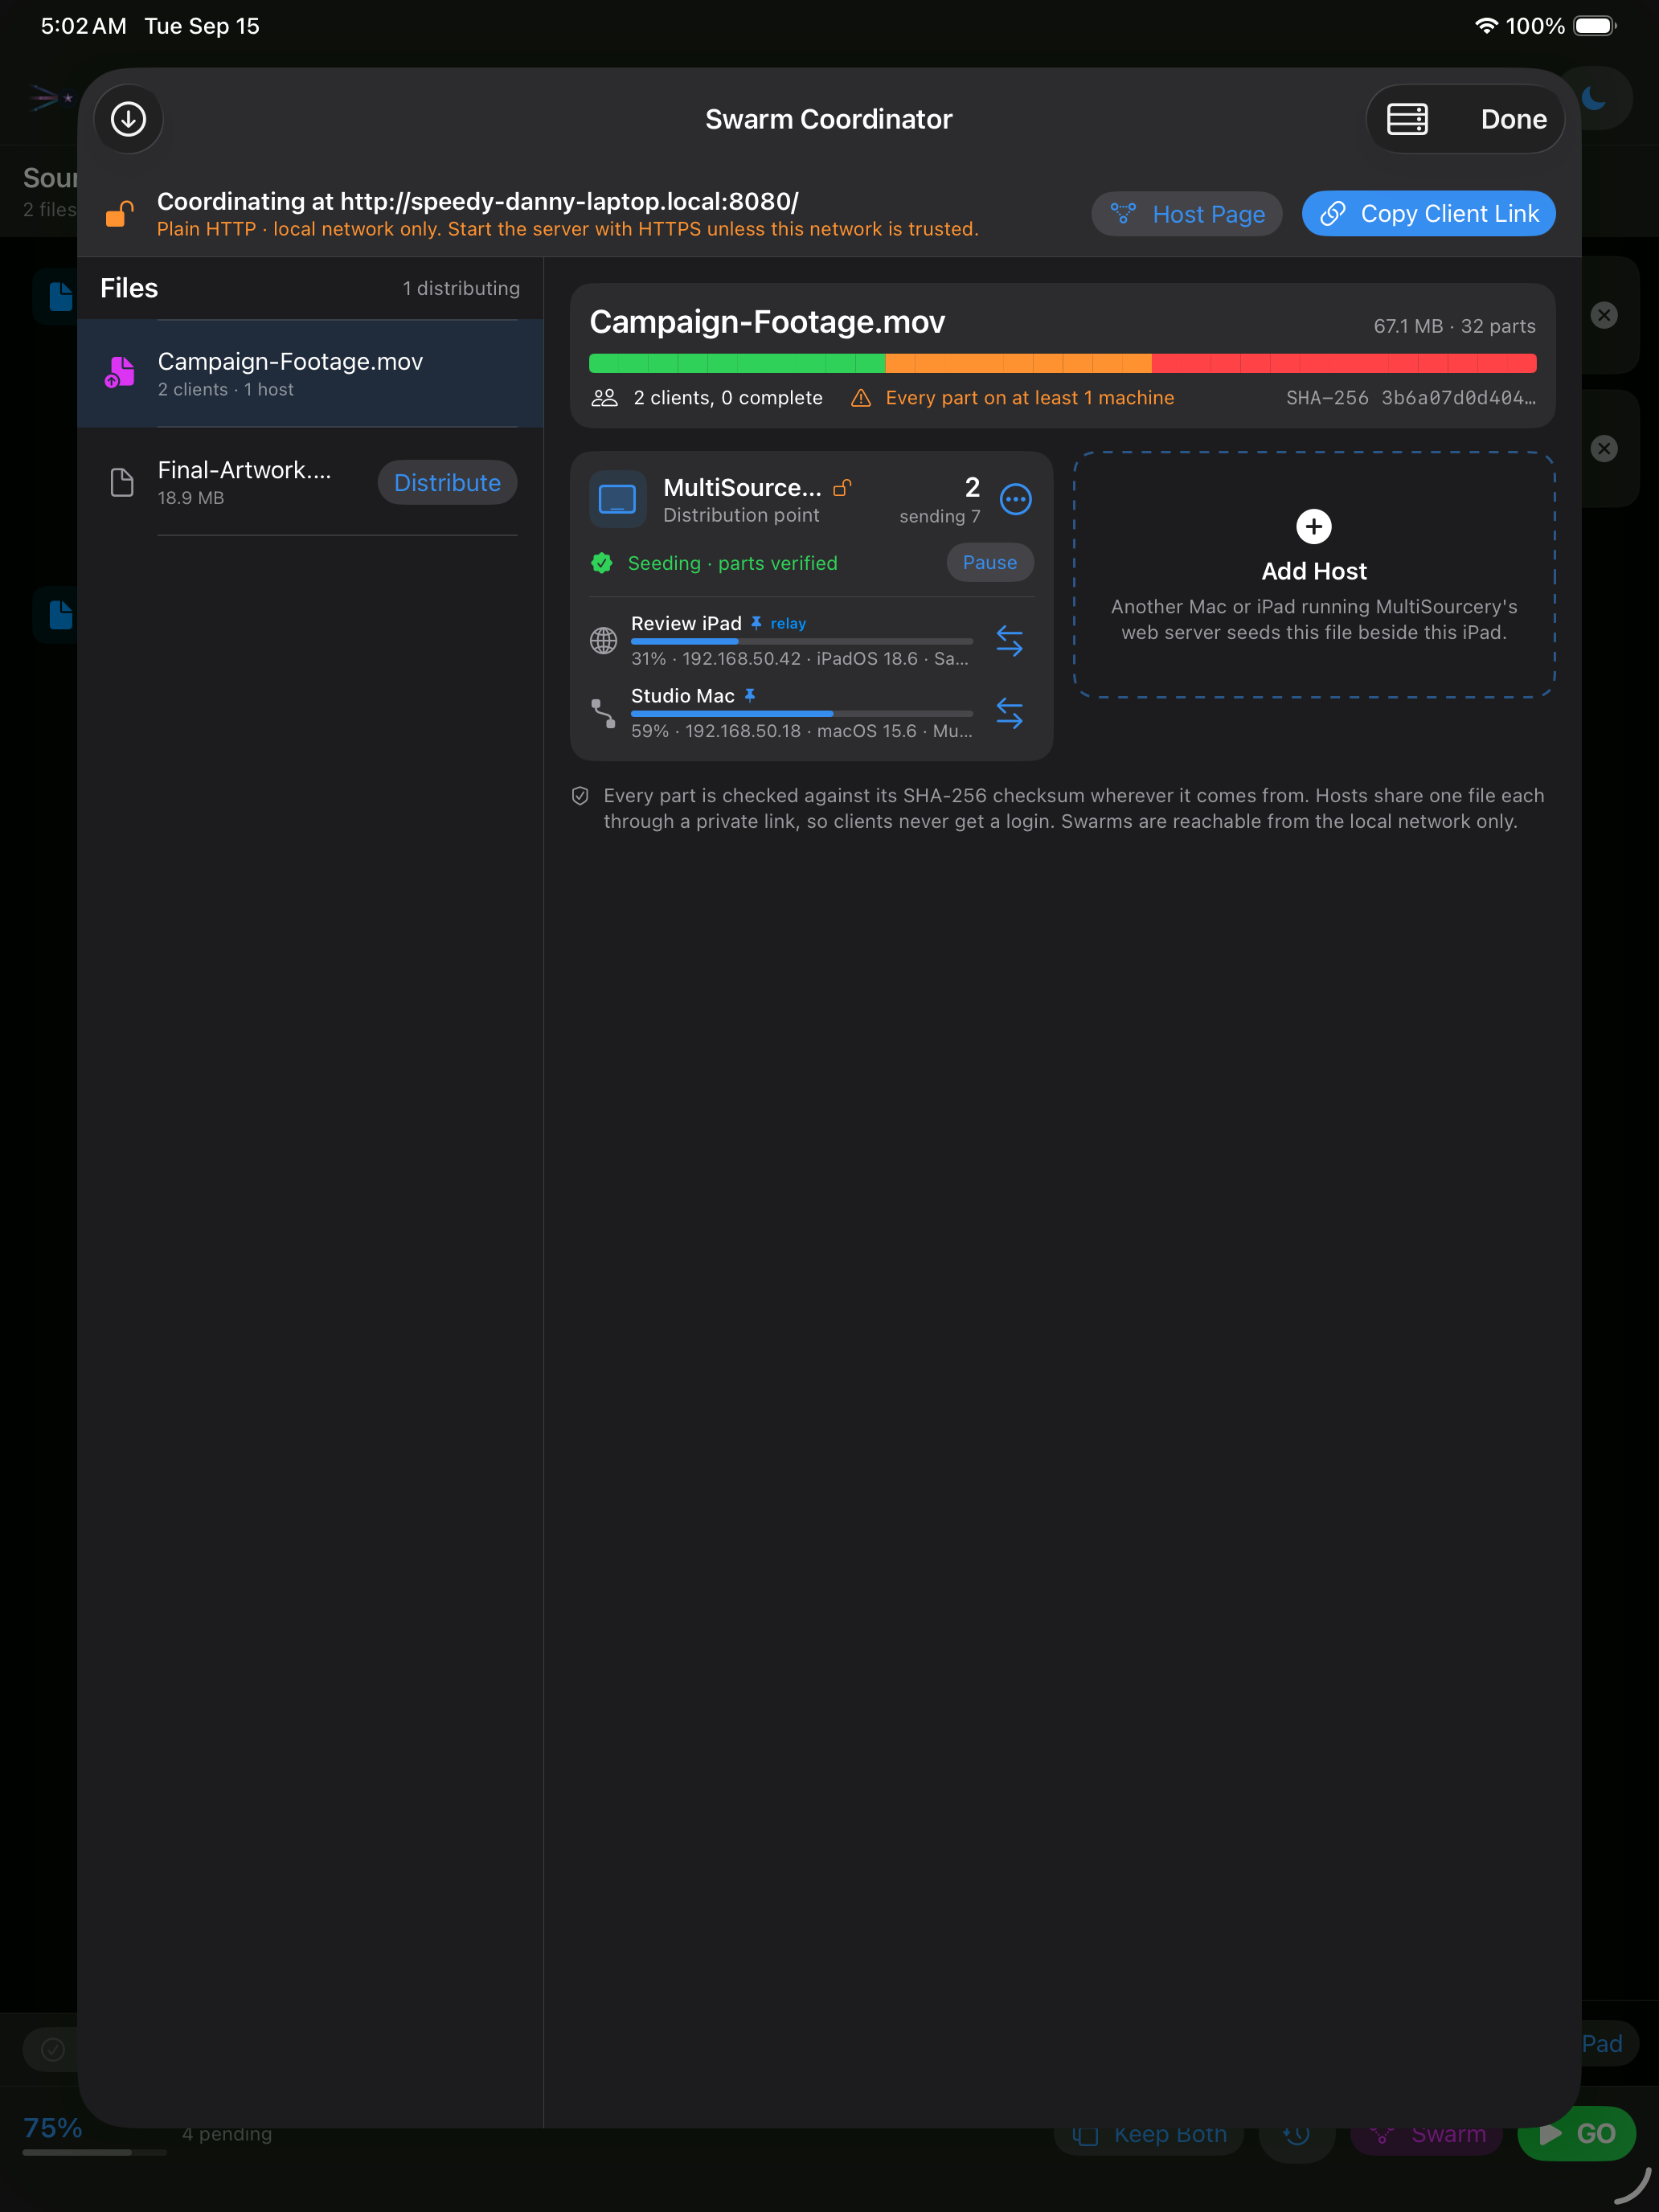Click the MultiSource distribution point device icon
The height and width of the screenshot is (2212, 1659).
click(x=617, y=499)
